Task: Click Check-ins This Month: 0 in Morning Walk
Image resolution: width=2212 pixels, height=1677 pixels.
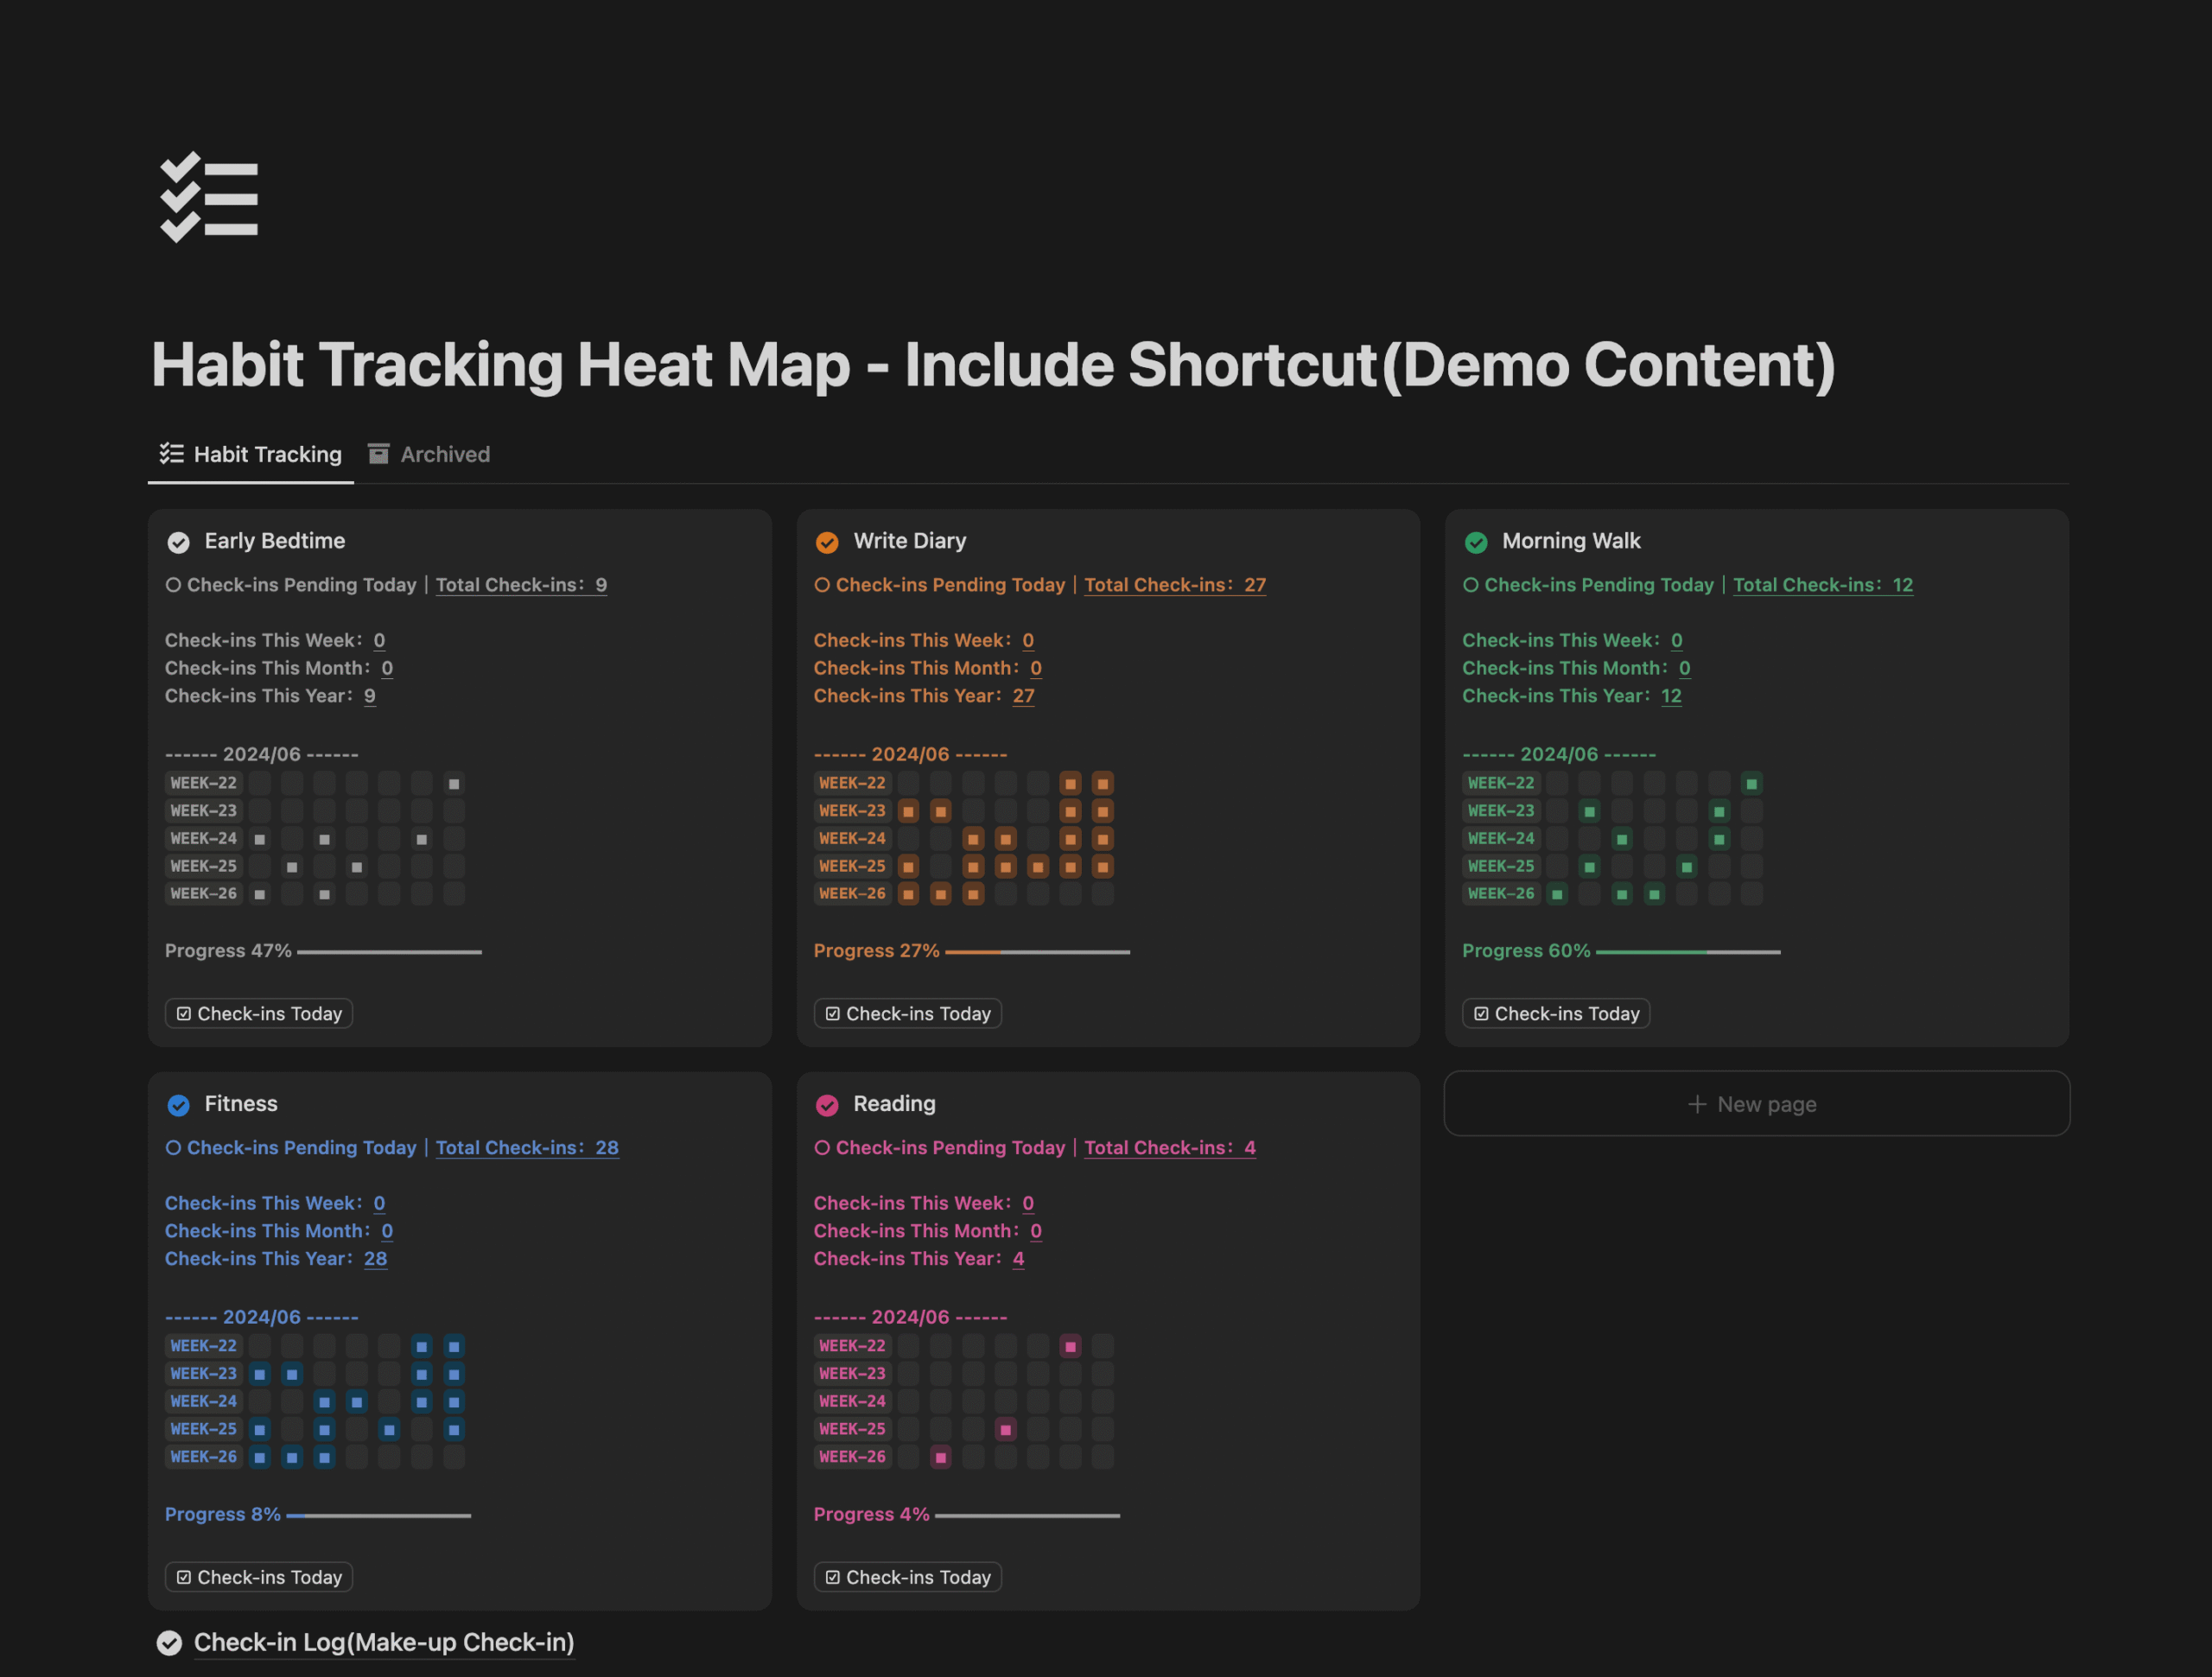Action: click(1576, 668)
